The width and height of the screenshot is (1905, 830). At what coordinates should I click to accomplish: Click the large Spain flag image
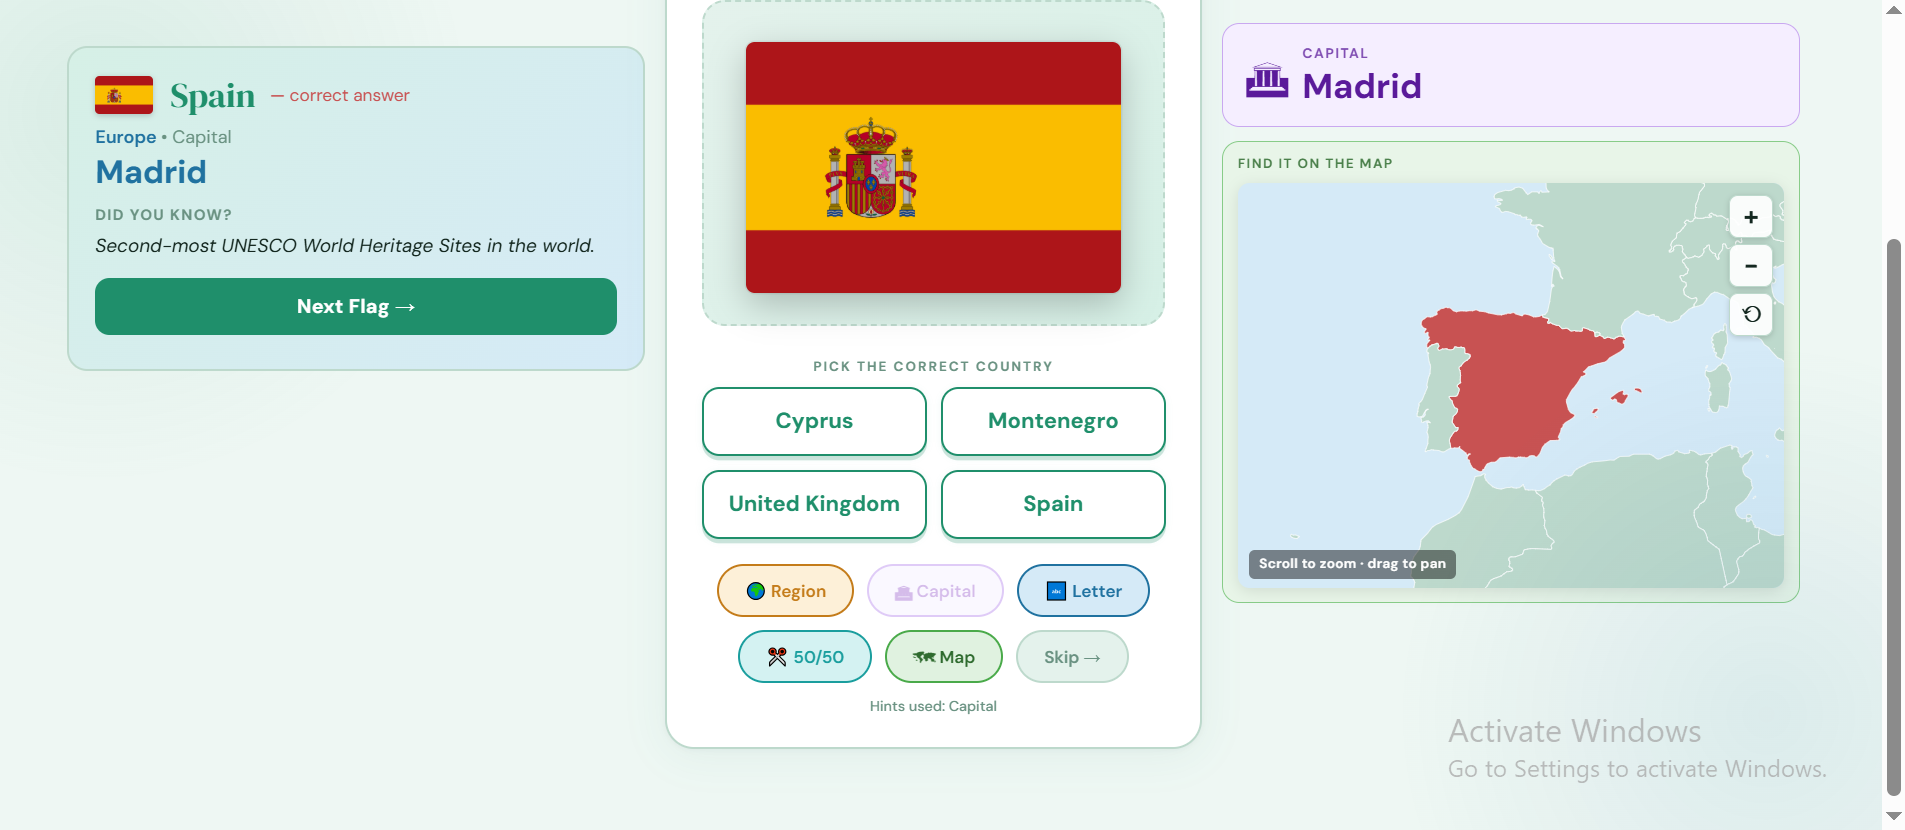(933, 167)
